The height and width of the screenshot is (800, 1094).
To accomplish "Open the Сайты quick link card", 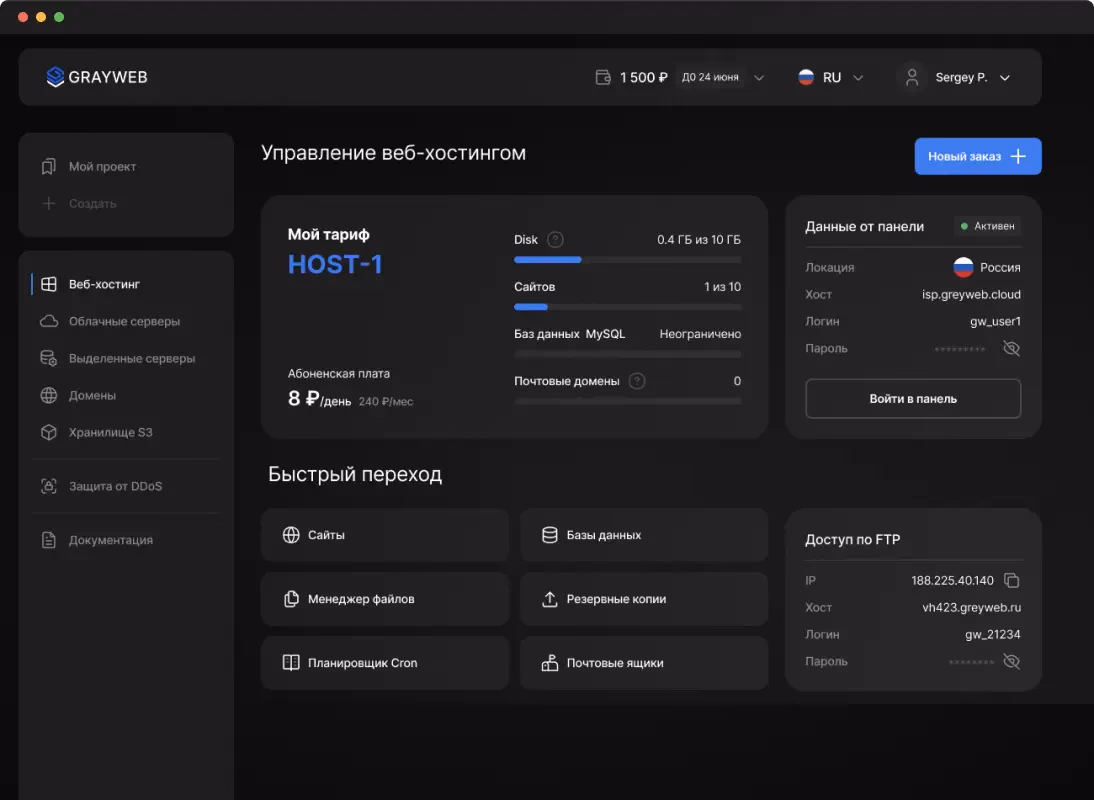I will [x=385, y=535].
